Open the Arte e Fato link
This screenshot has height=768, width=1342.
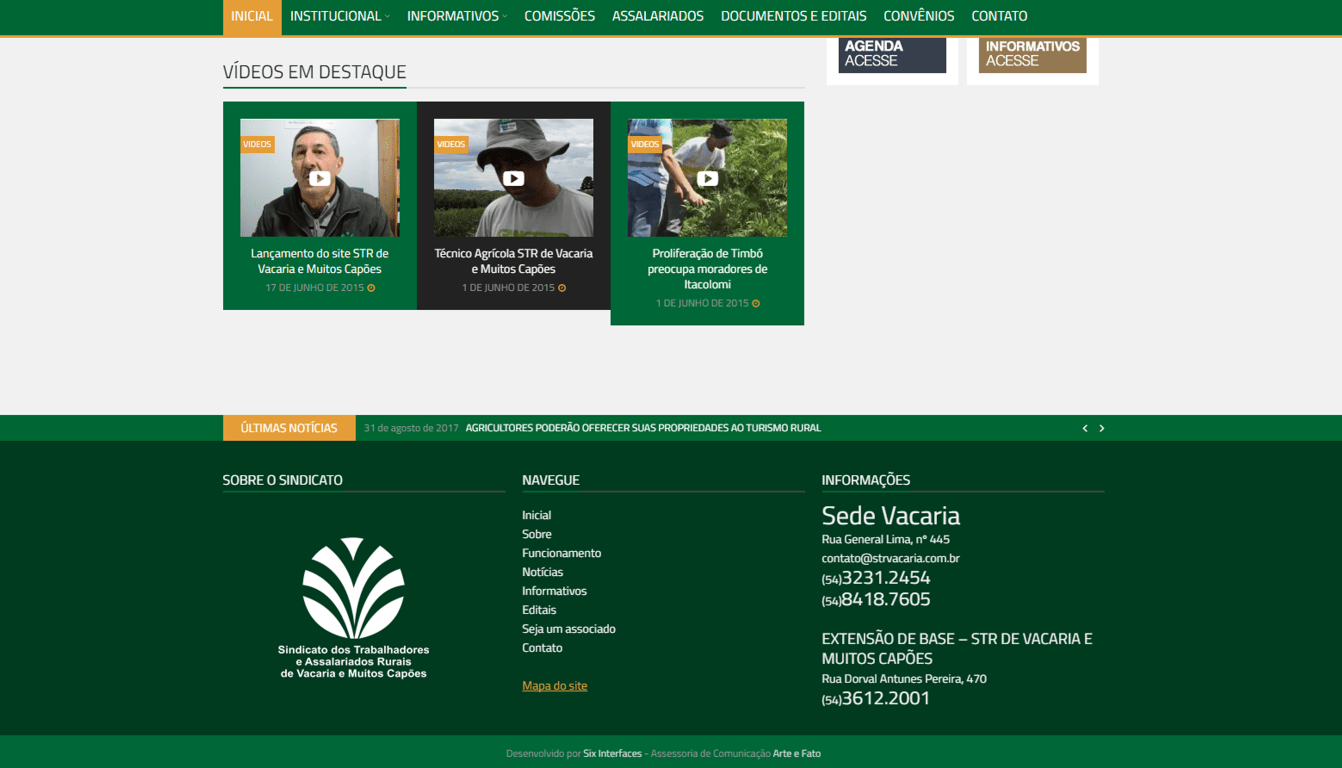[x=797, y=753]
